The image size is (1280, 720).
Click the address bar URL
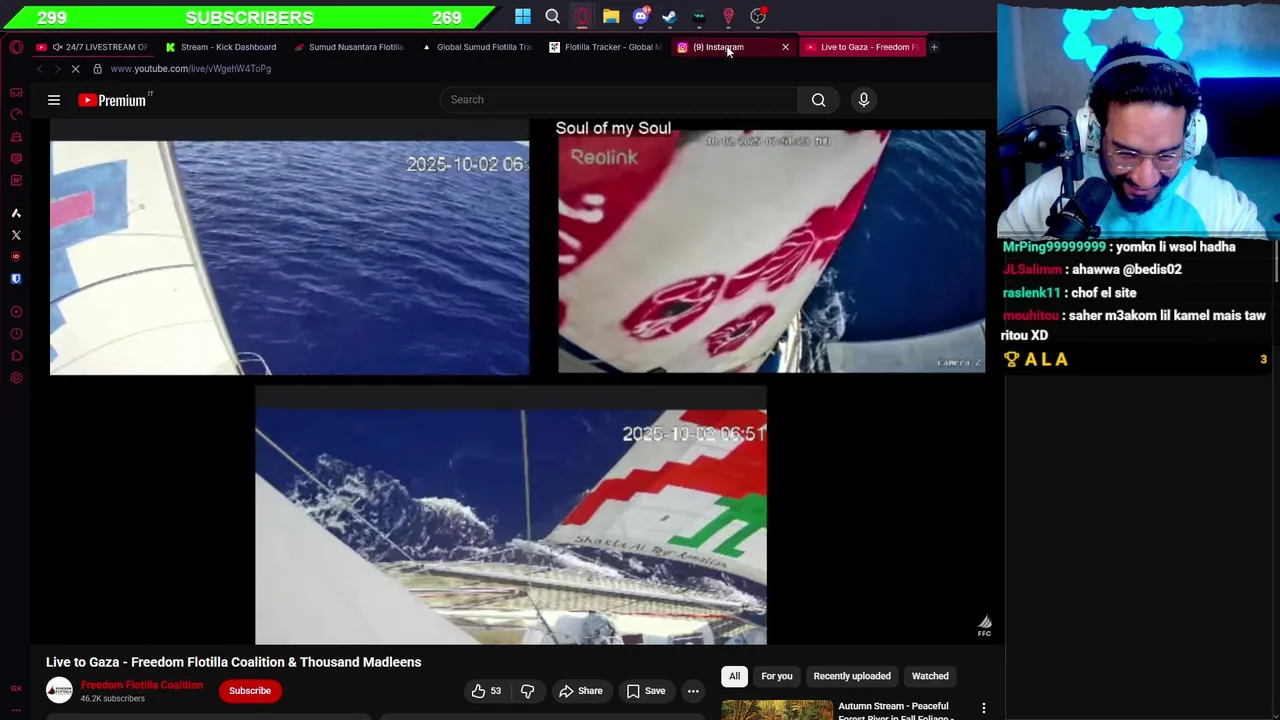pyautogui.click(x=191, y=69)
